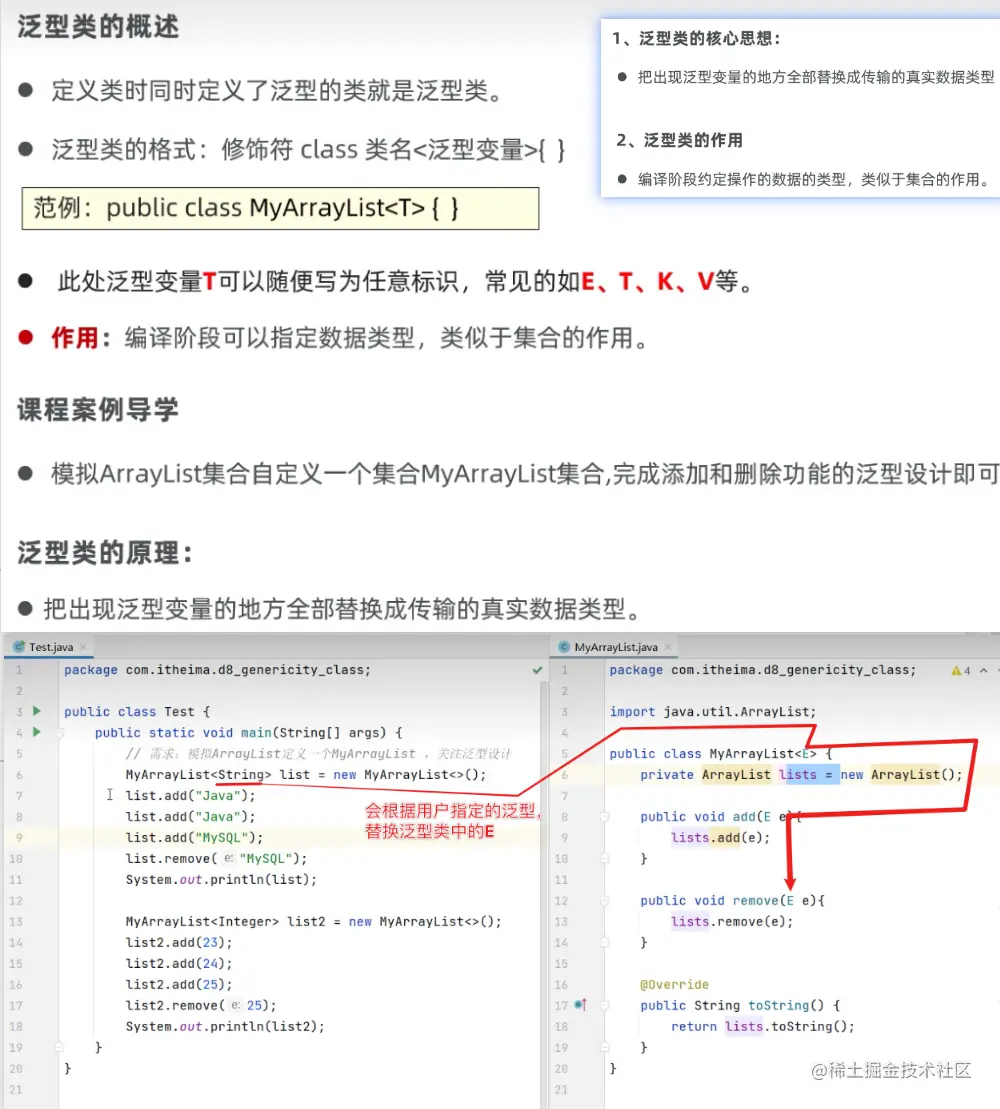Click 'lists.add(e);' statement

[721, 837]
